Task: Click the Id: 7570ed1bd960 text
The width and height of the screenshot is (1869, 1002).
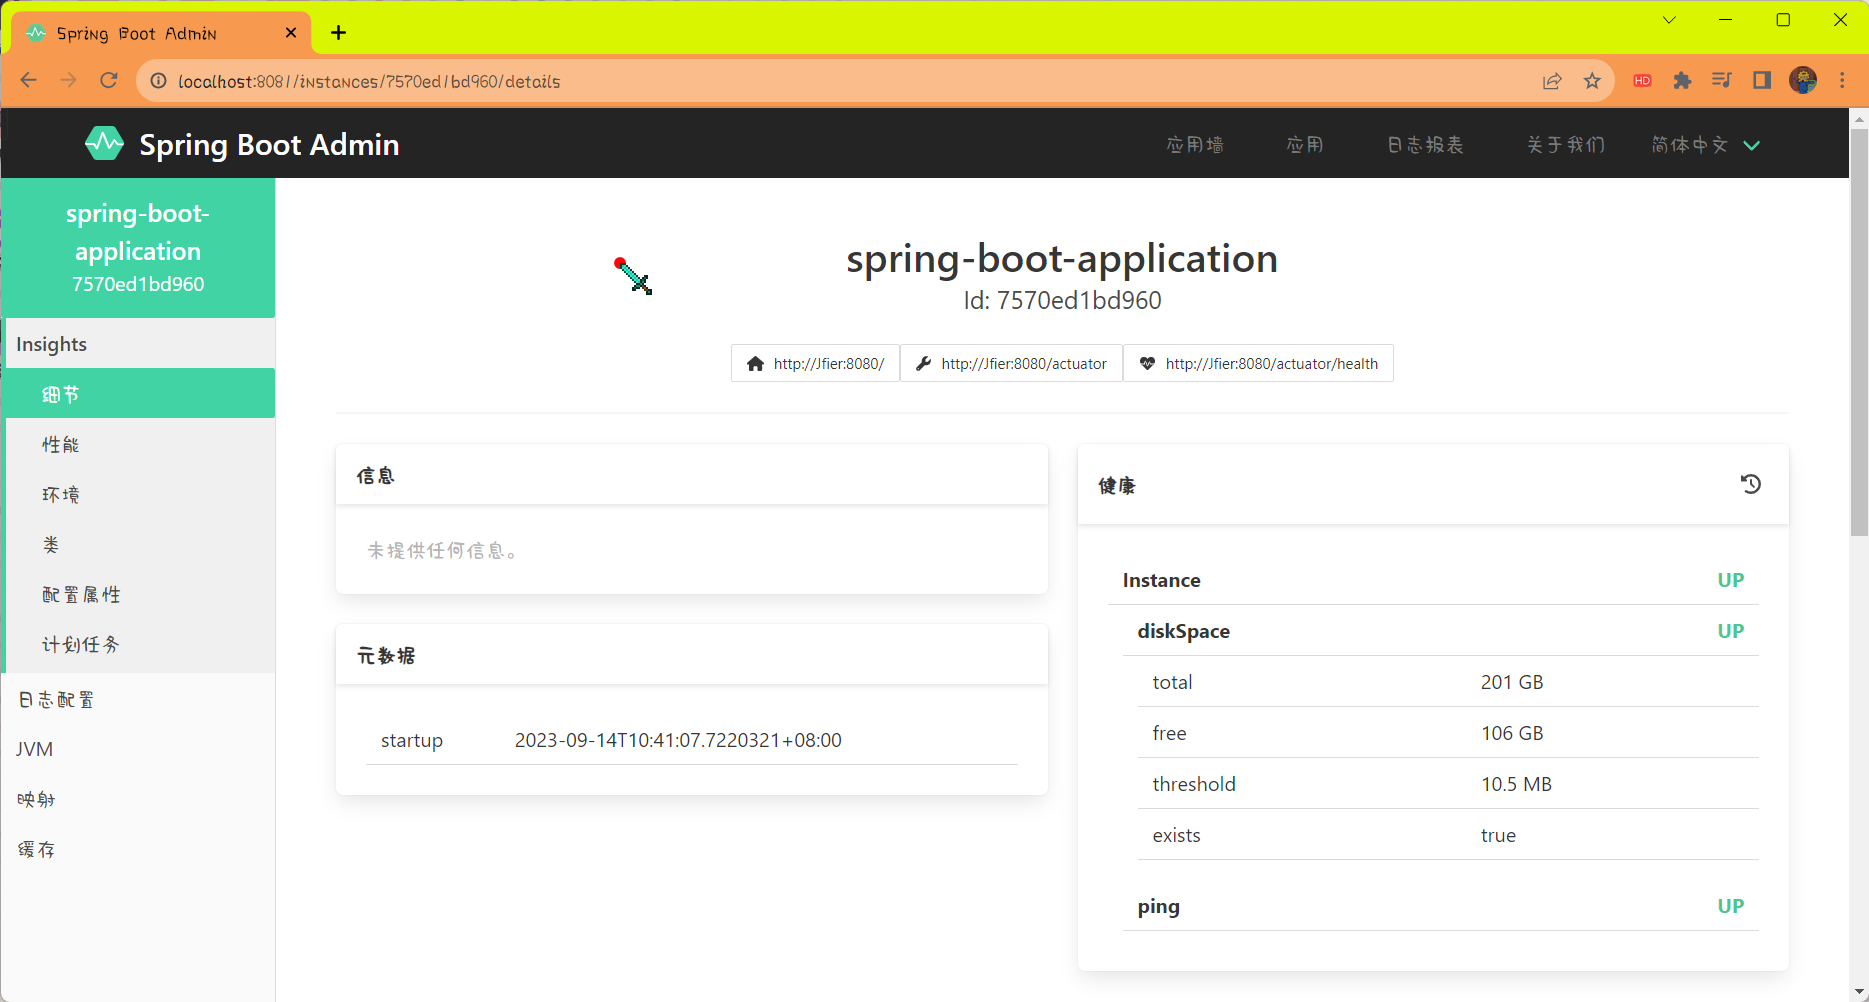Action: [1062, 300]
